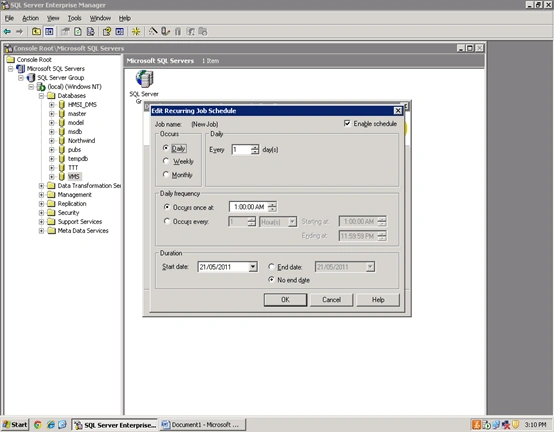The image size is (554, 432).
Task: Select the End date radio button
Action: pyautogui.click(x=271, y=267)
